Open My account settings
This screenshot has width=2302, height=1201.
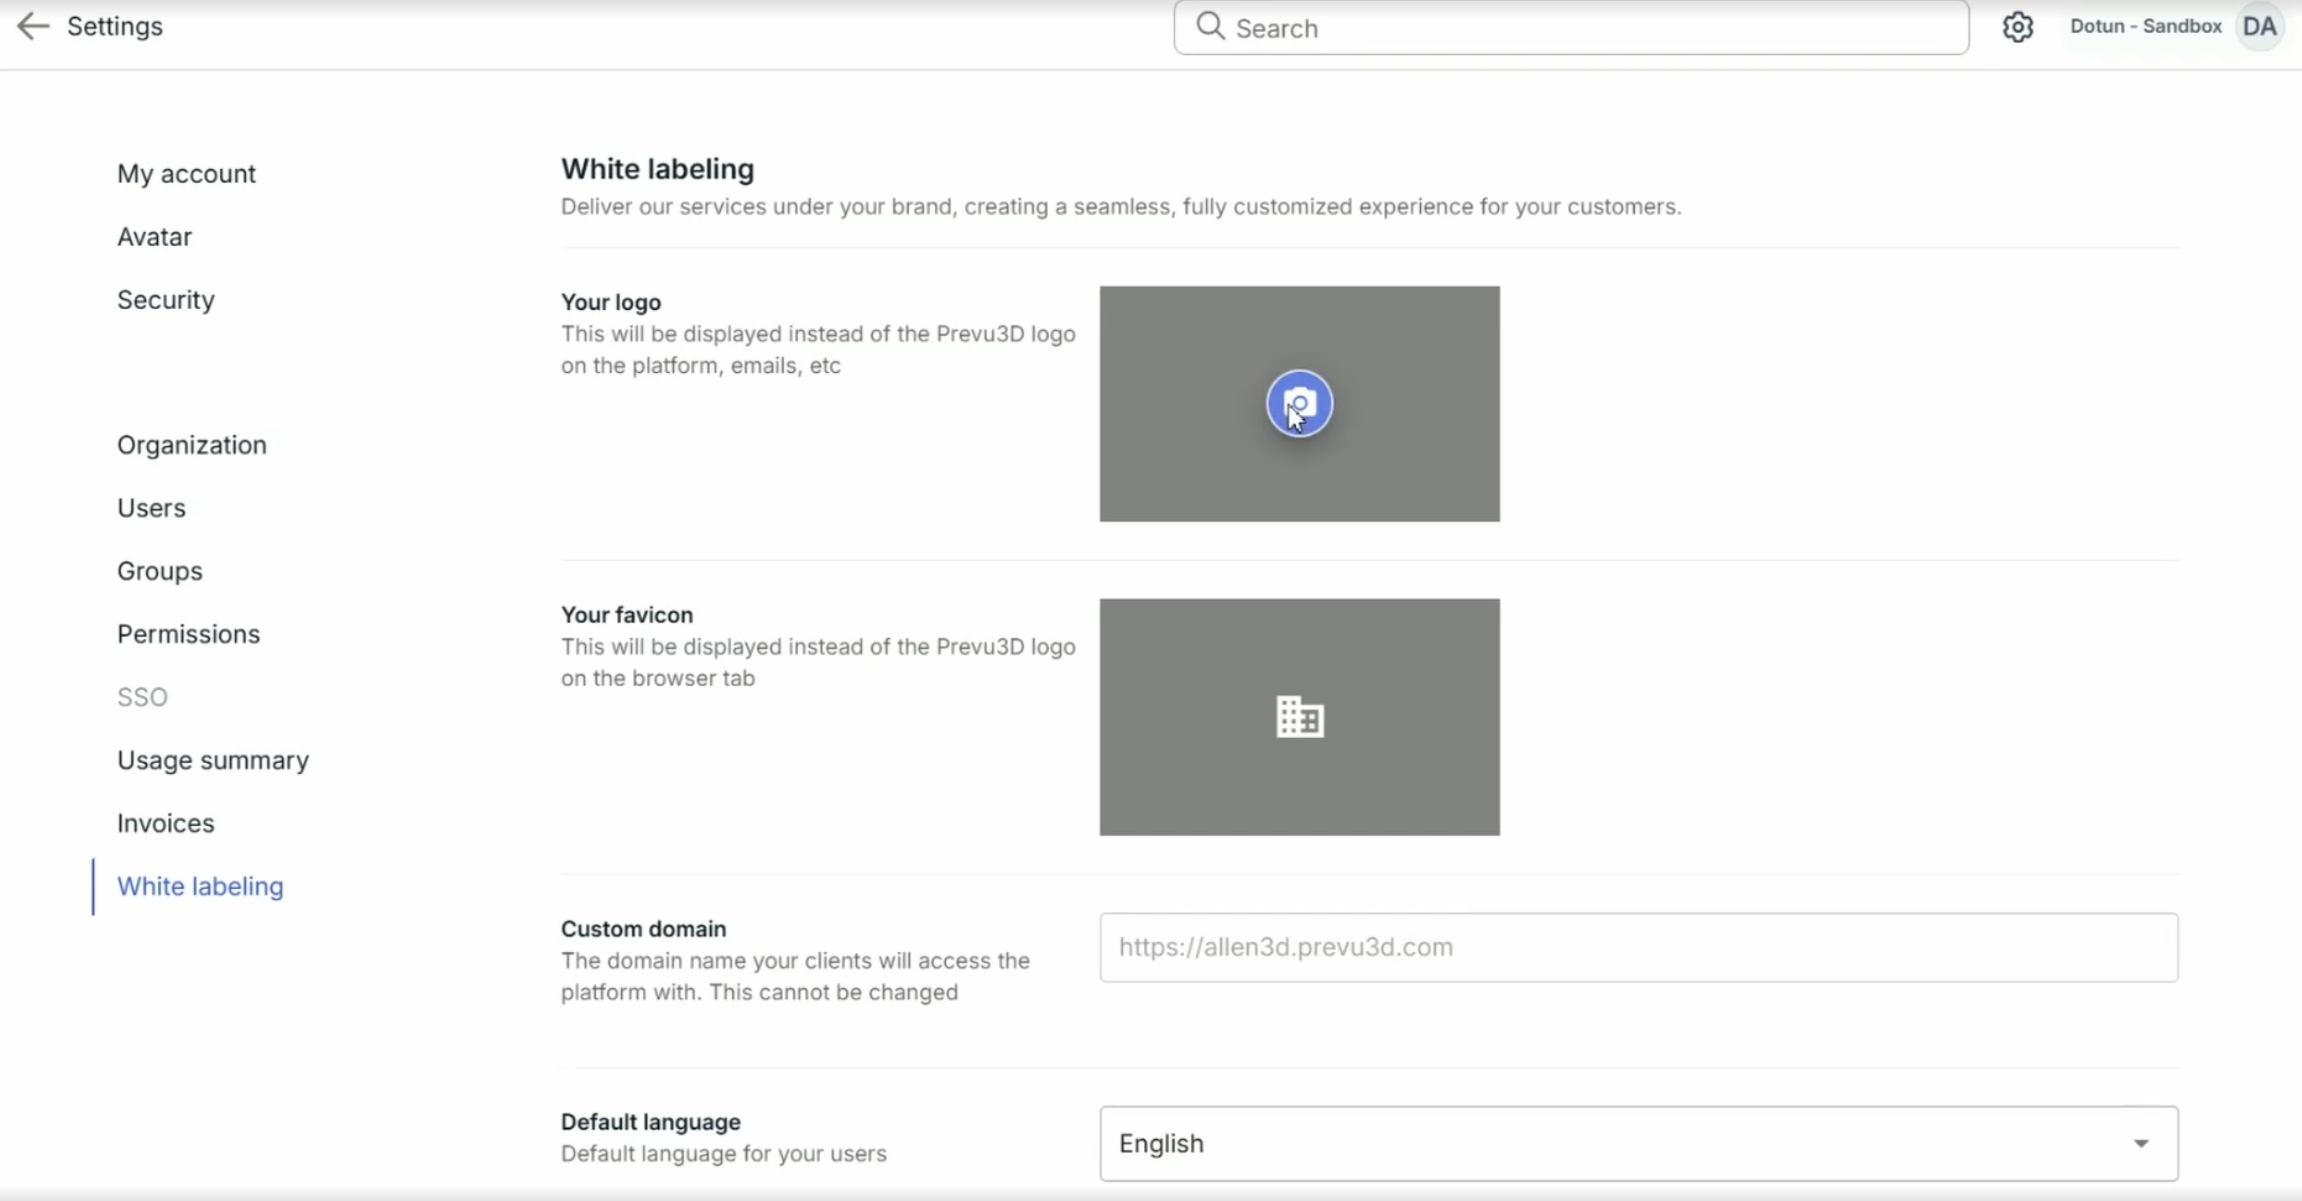coord(186,174)
